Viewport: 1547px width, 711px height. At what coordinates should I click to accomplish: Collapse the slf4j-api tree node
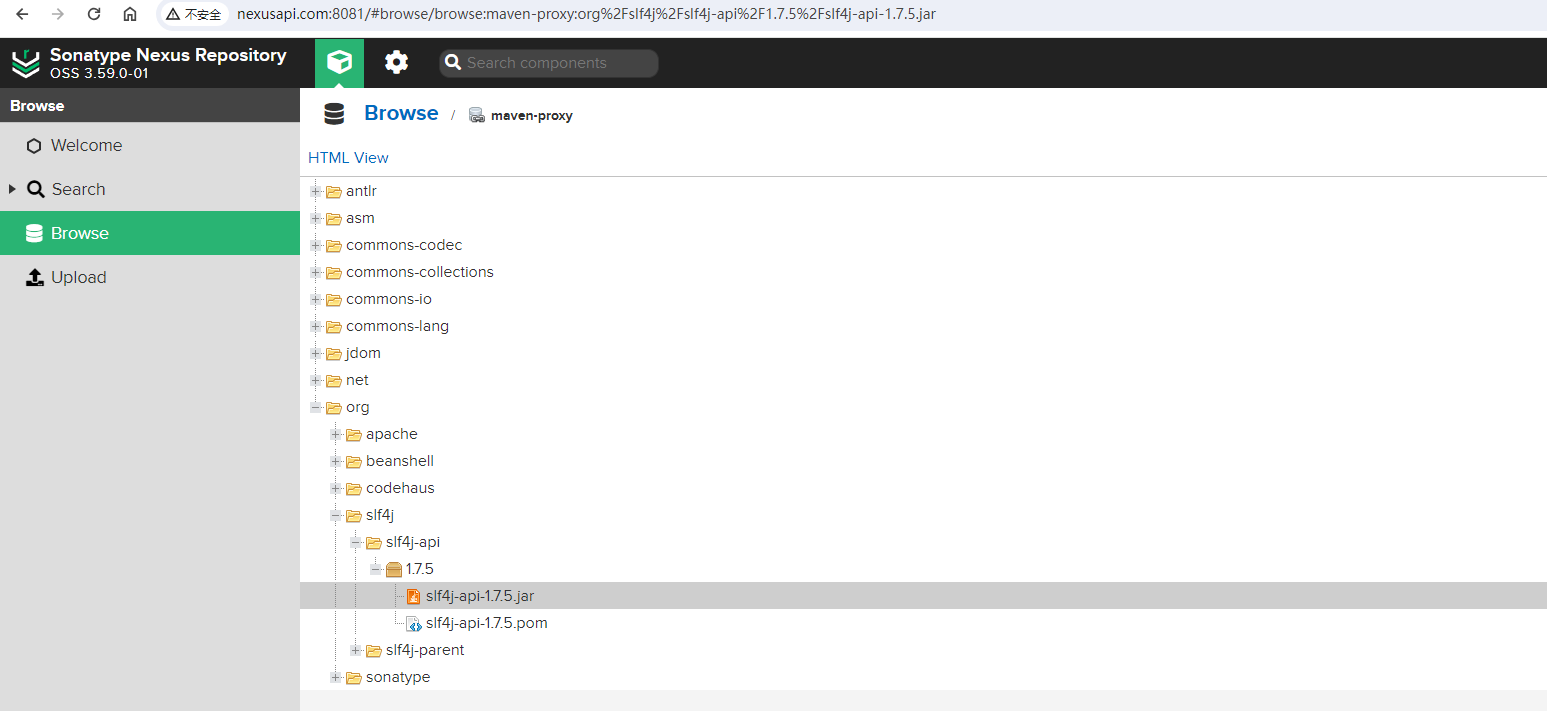coord(356,542)
